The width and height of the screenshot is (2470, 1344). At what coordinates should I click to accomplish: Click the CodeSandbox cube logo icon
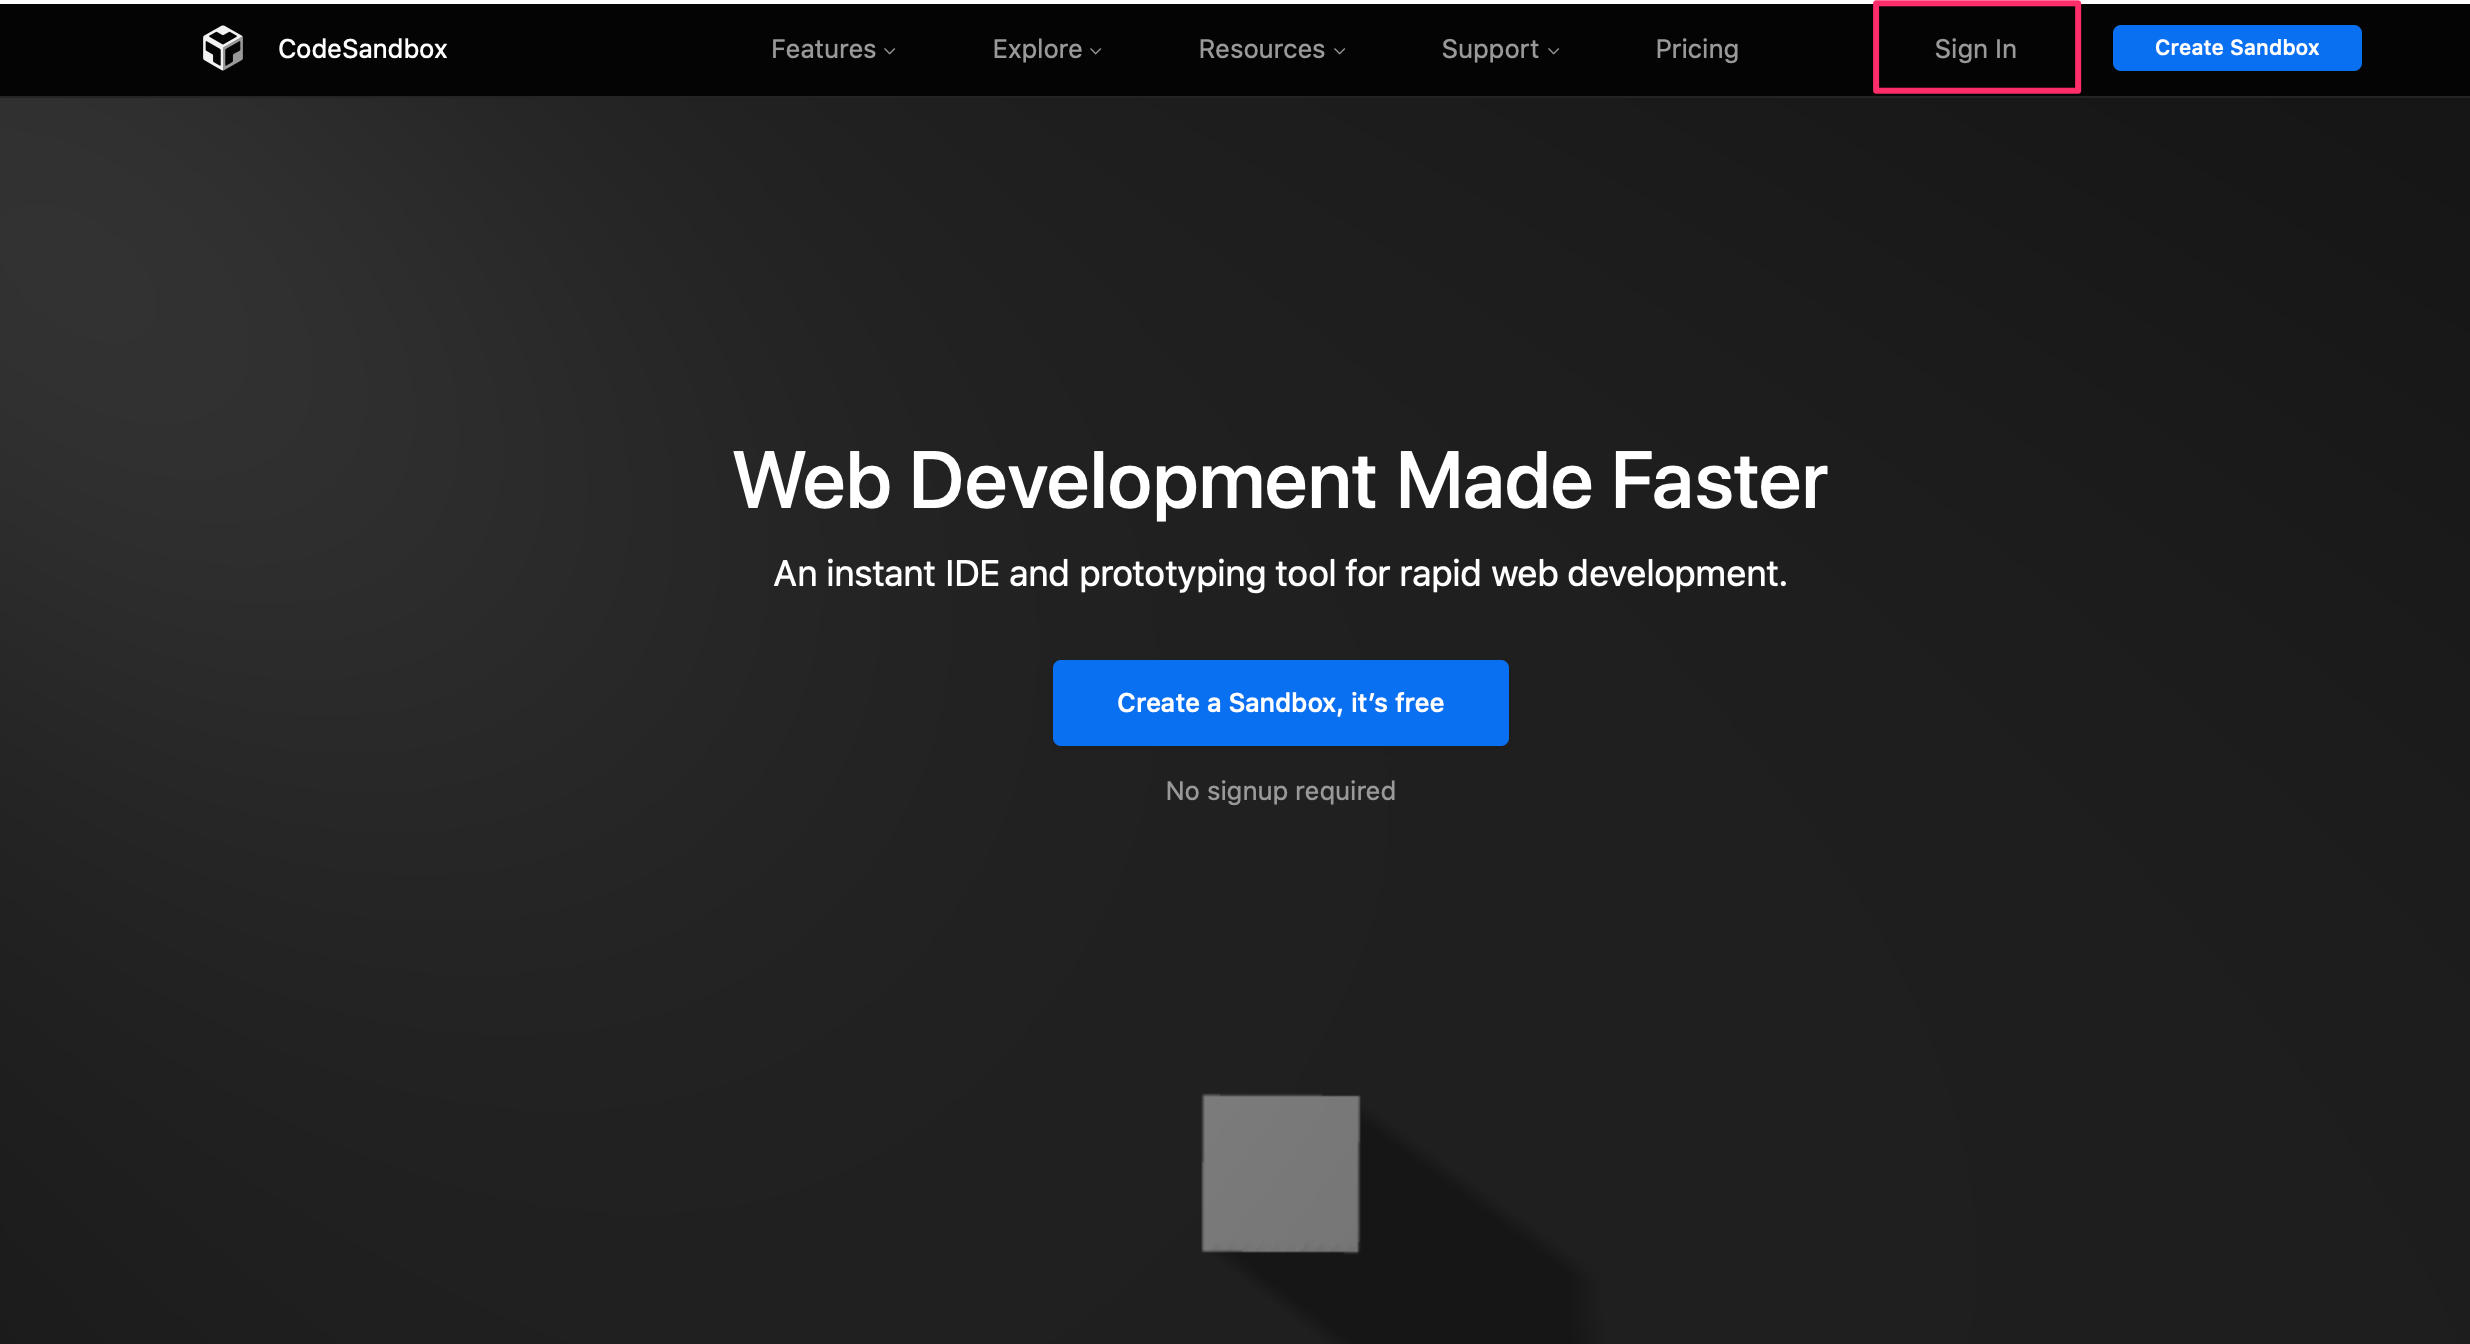pos(222,47)
